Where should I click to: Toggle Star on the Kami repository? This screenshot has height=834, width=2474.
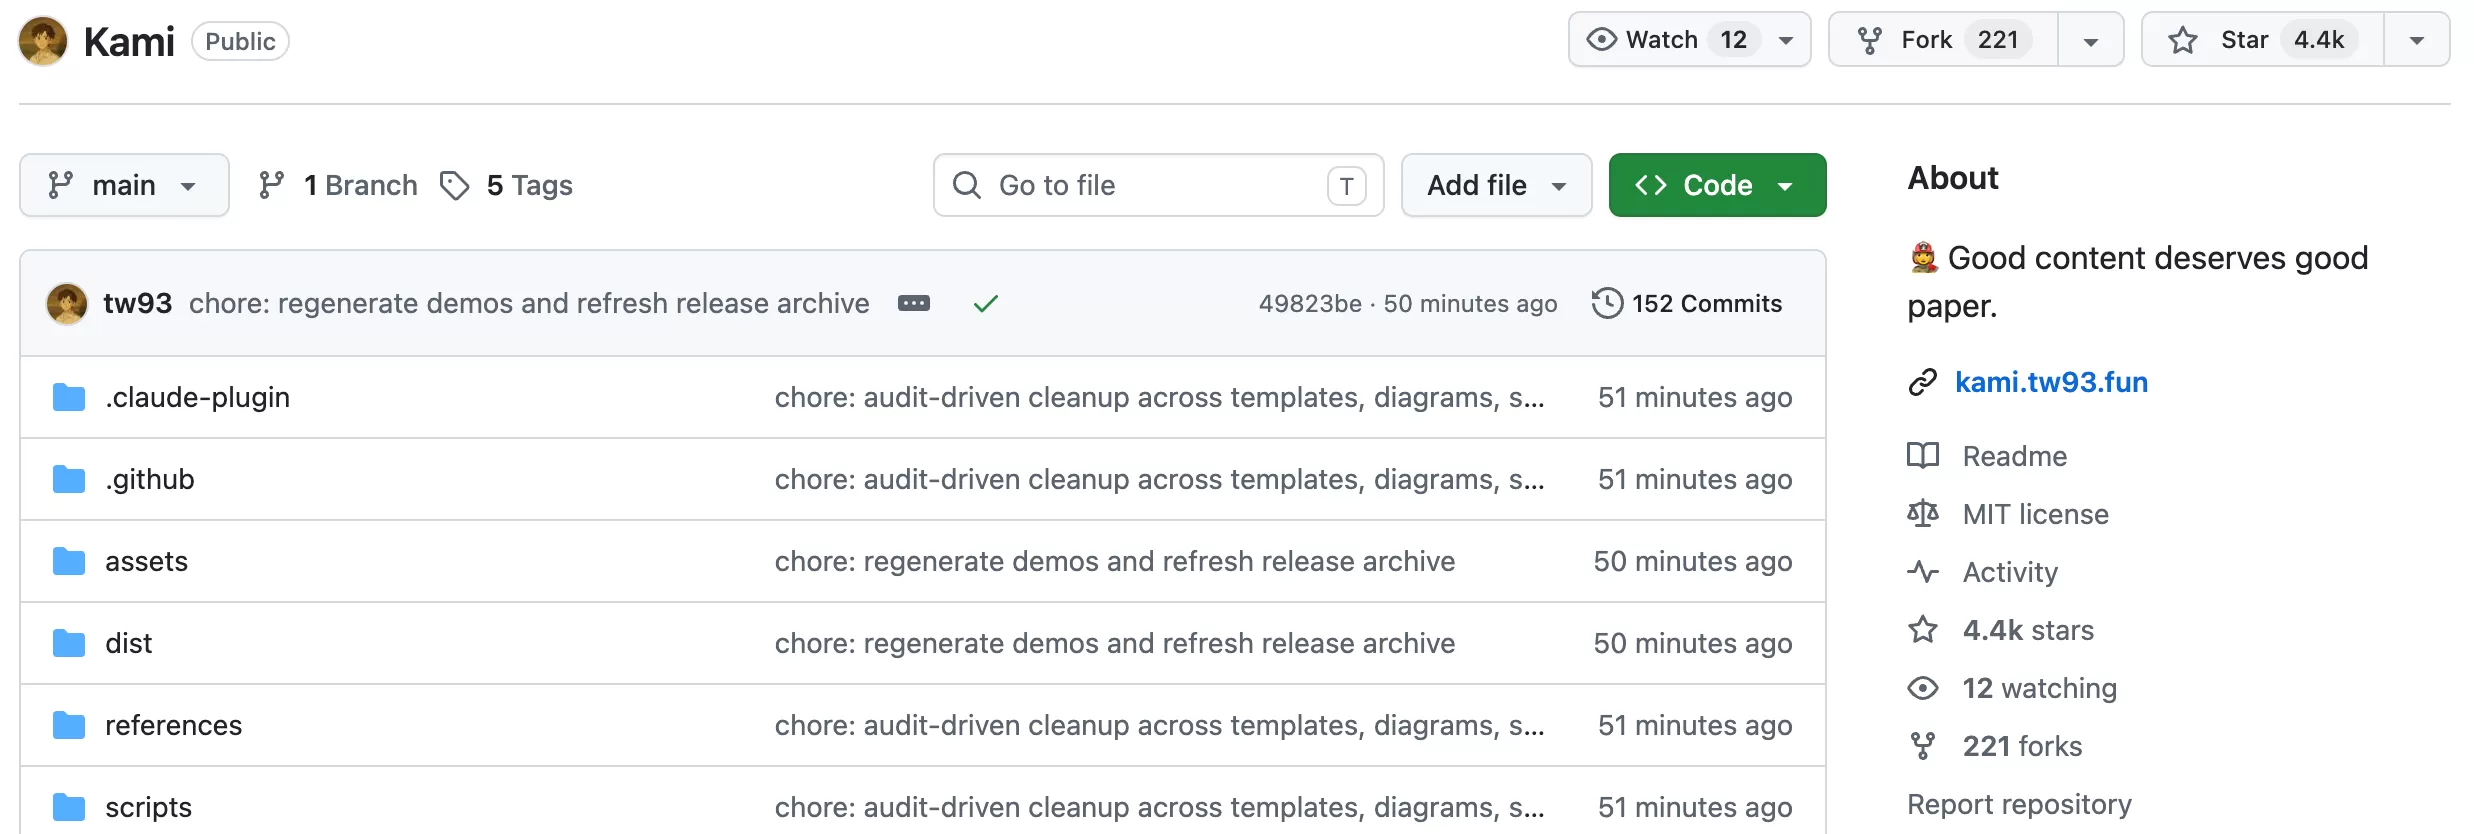(x=2263, y=40)
